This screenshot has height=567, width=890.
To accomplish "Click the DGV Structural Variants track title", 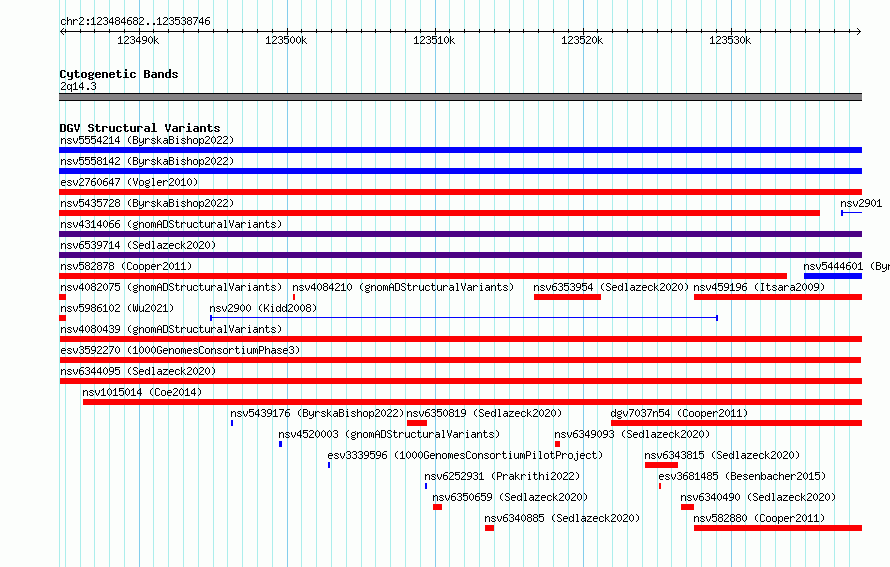I will [x=140, y=128].
